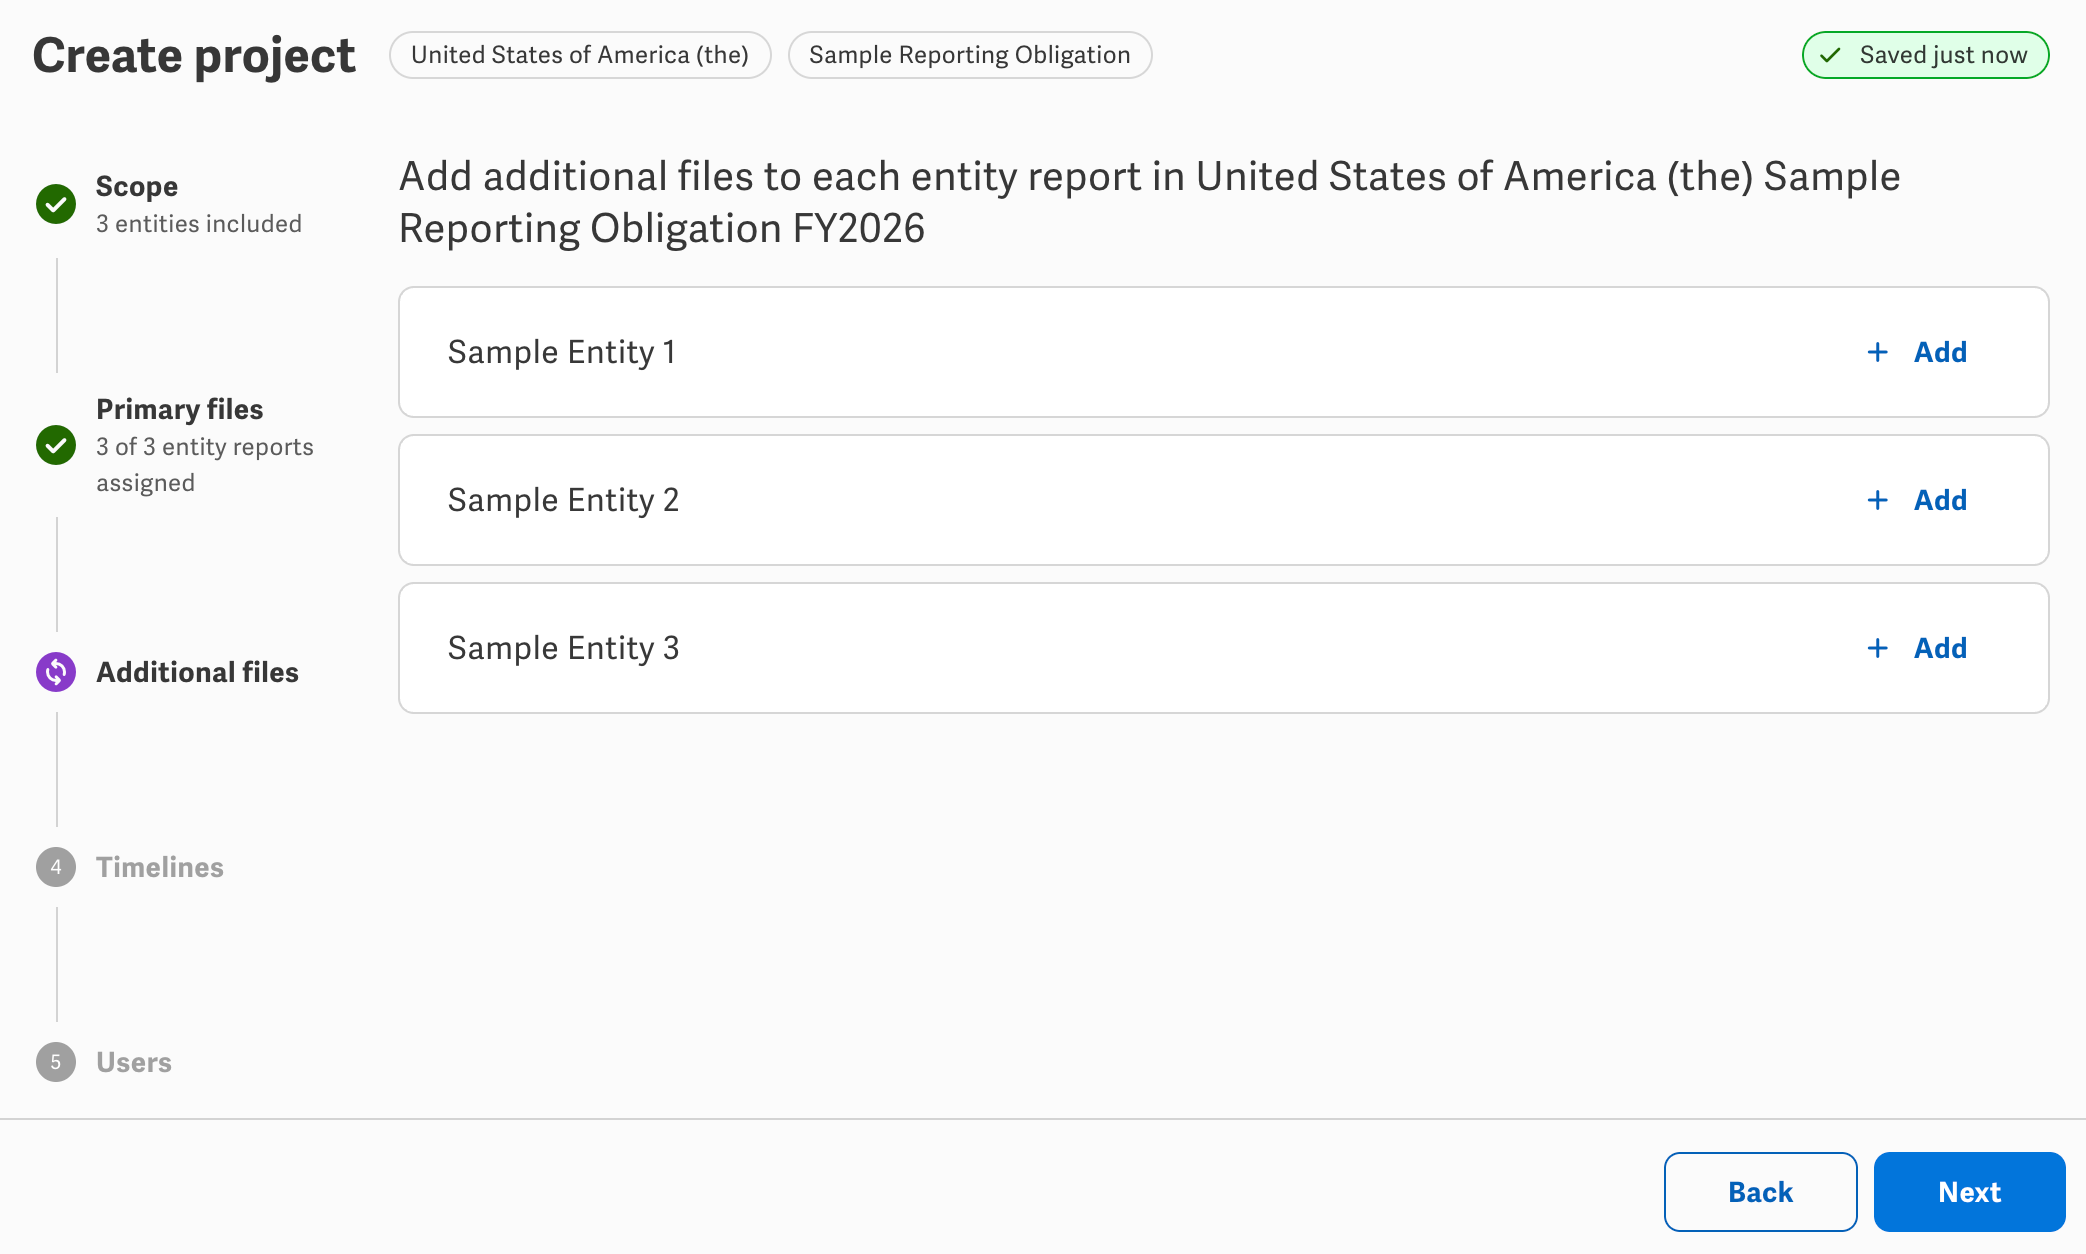The width and height of the screenshot is (2086, 1254).
Task: Add files to Sample Entity 1
Action: pos(1917,352)
